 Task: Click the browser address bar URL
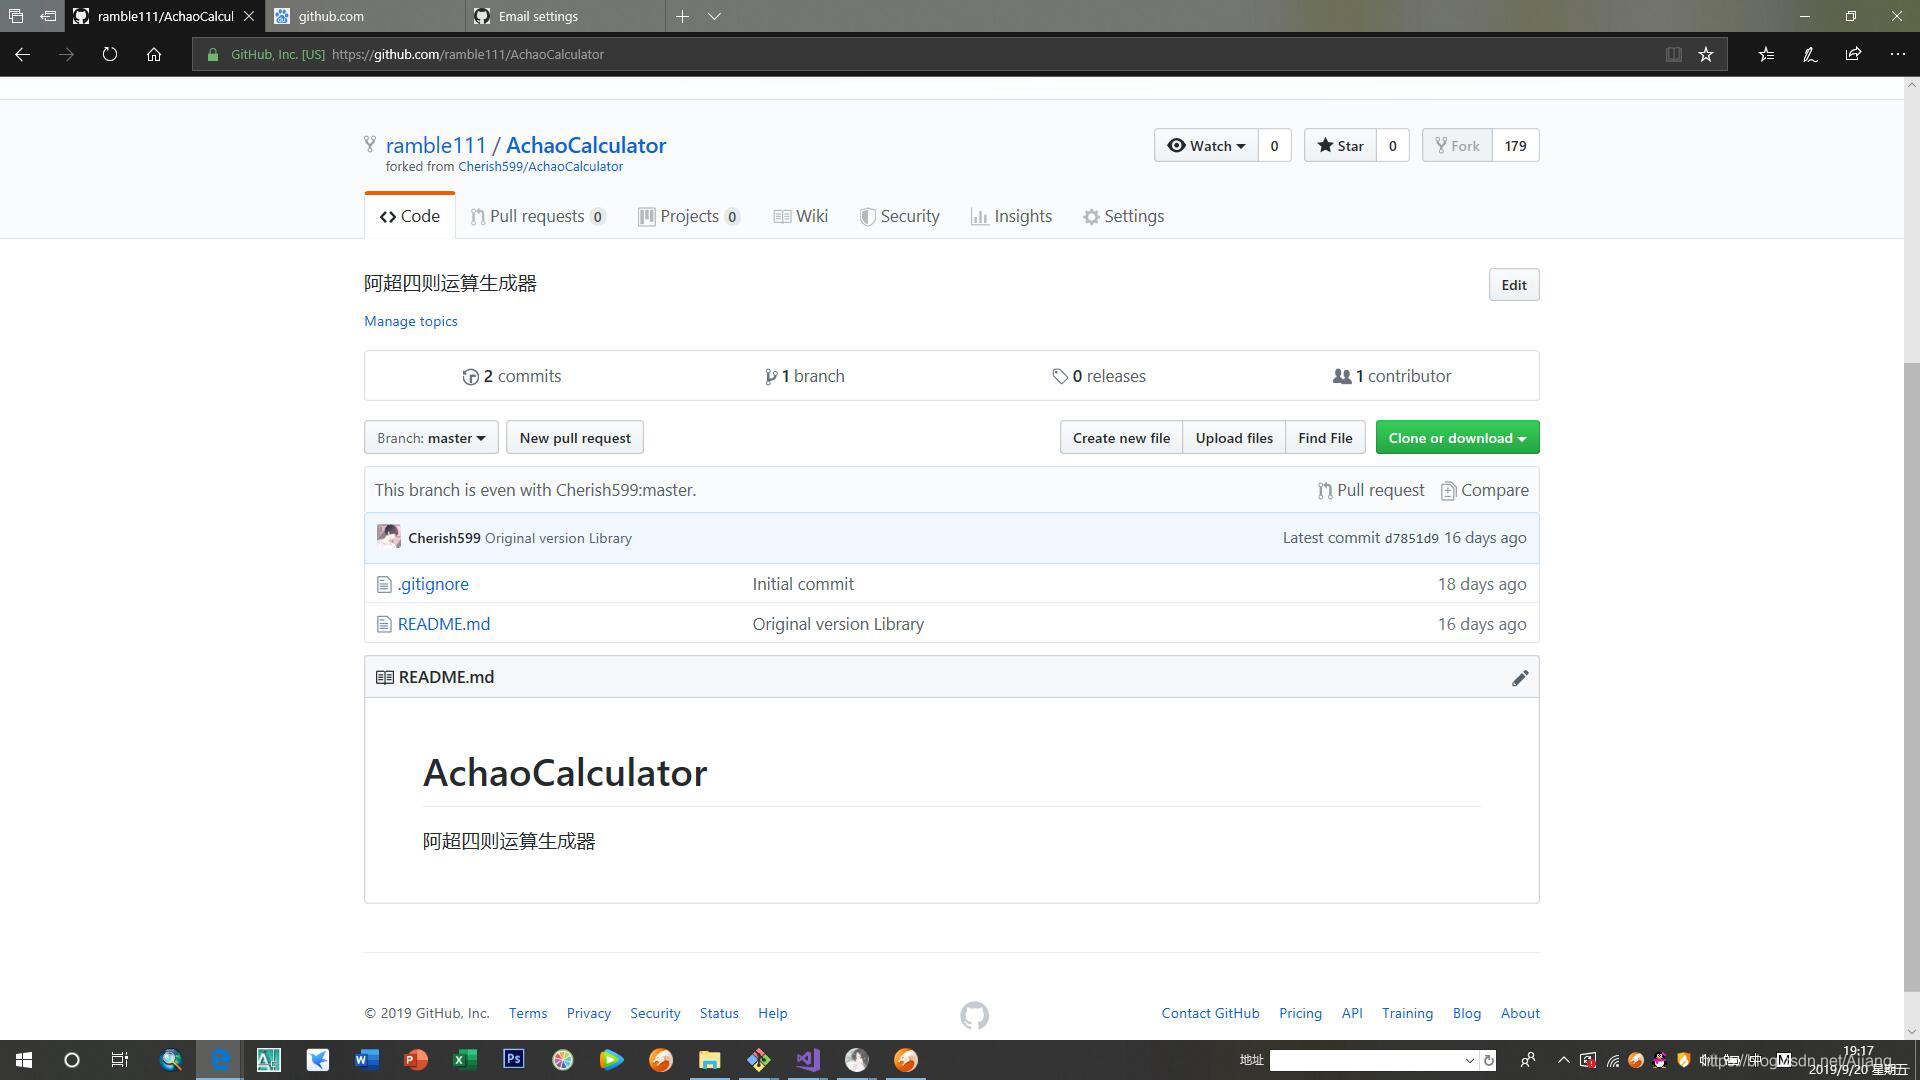pos(468,55)
